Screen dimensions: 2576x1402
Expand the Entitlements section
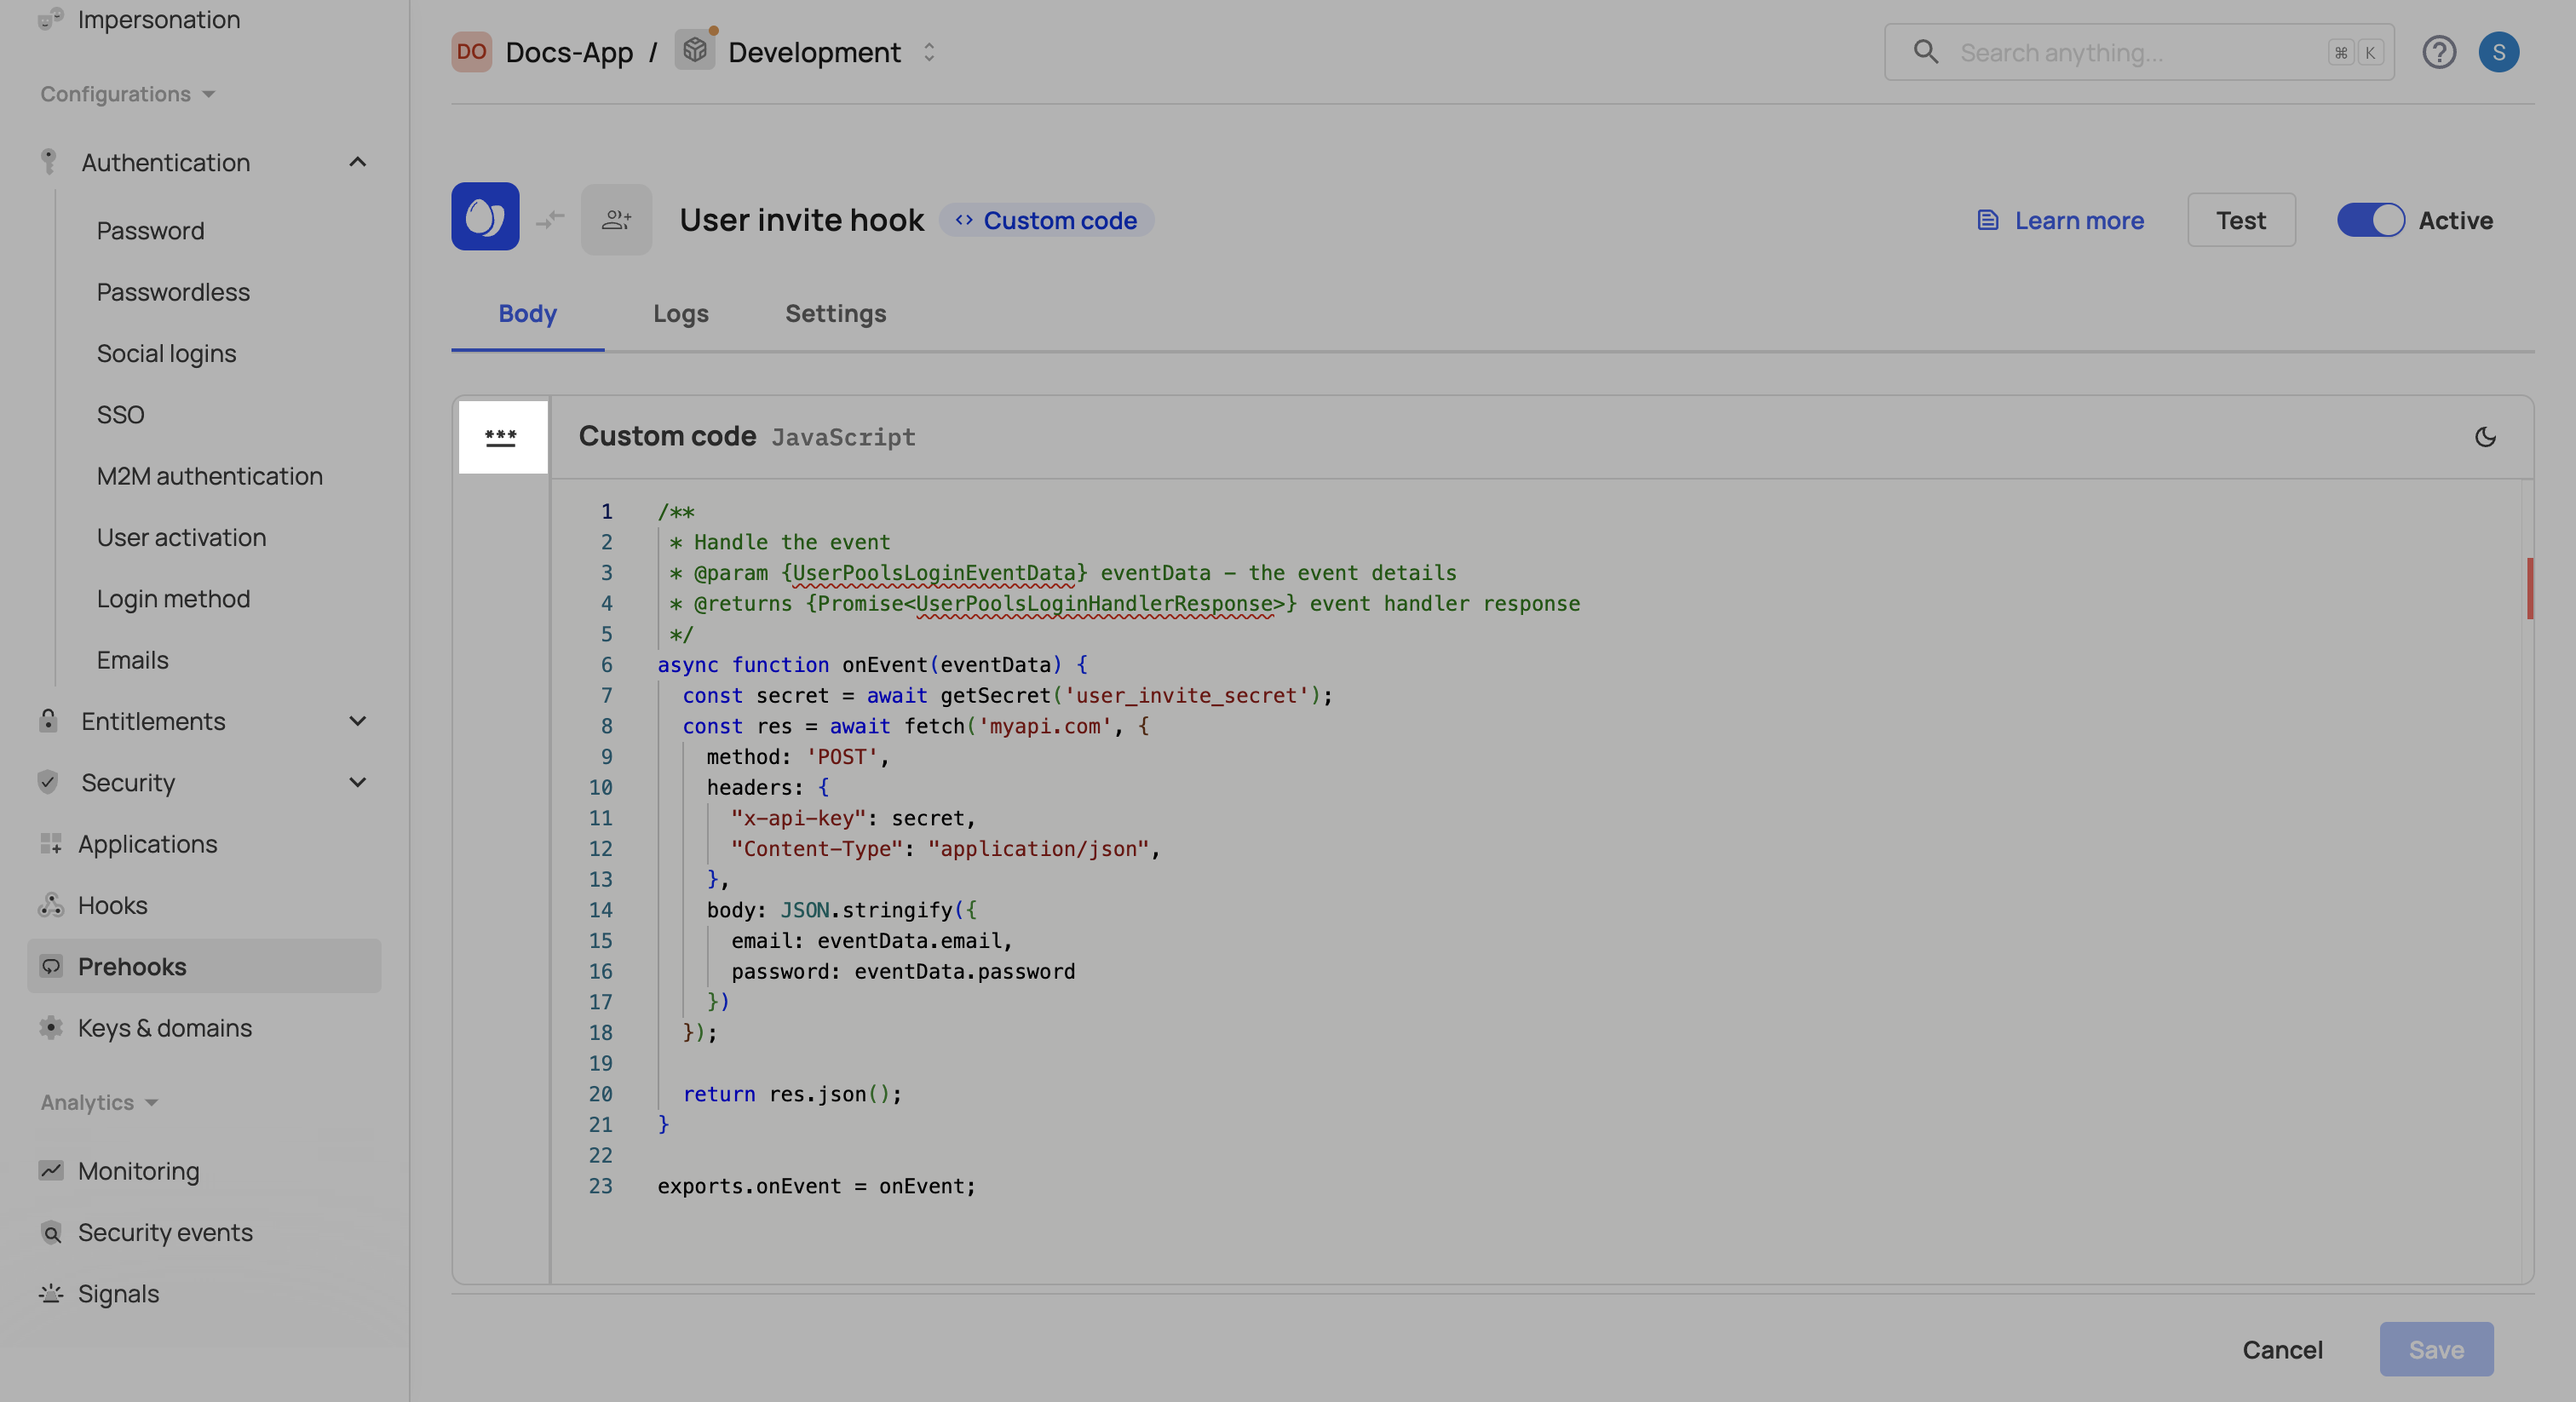[357, 721]
